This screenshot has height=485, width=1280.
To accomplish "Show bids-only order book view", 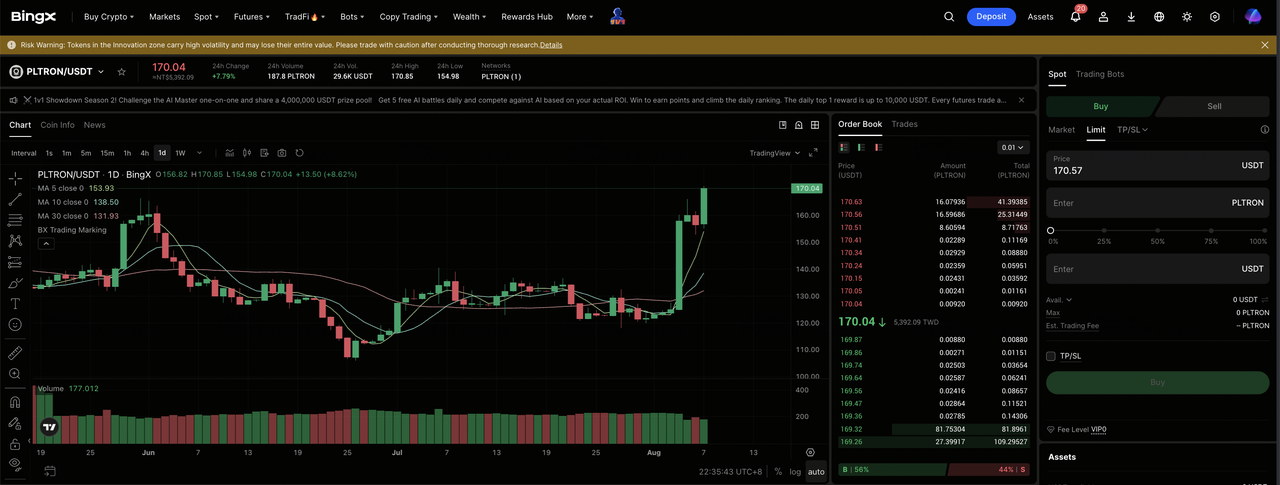I will 861,147.
